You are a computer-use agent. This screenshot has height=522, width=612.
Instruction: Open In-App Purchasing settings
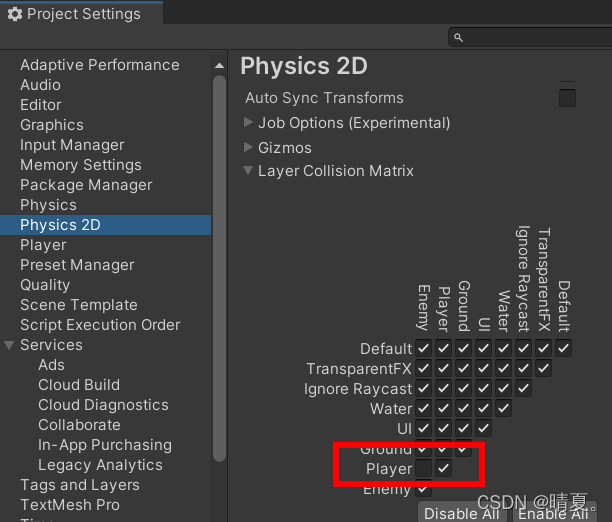[105, 445]
